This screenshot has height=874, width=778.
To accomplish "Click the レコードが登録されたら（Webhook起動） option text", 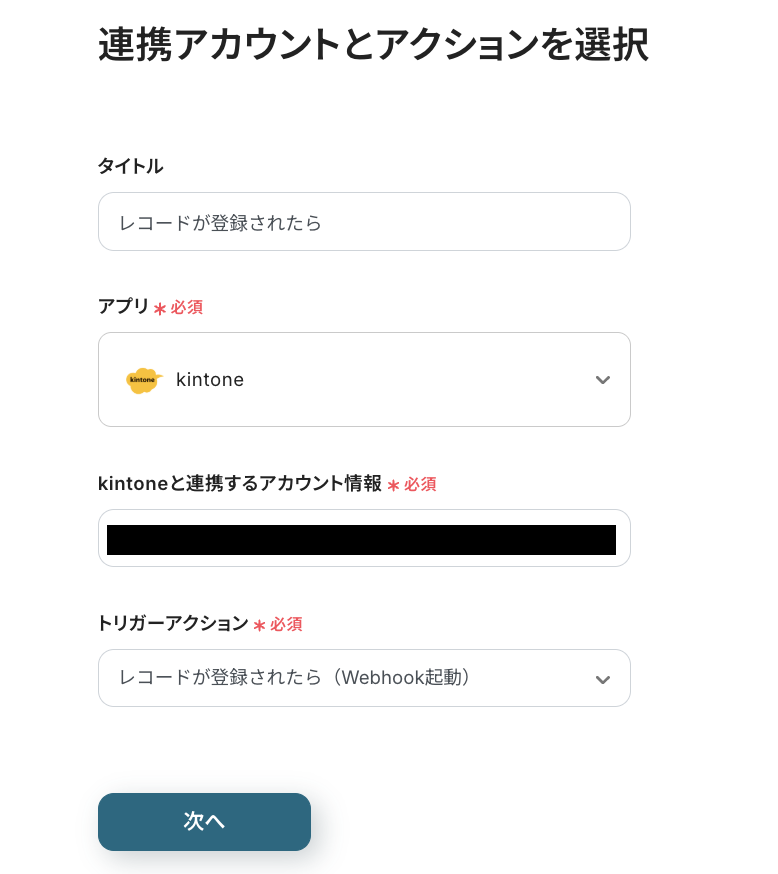I will pos(295,678).
